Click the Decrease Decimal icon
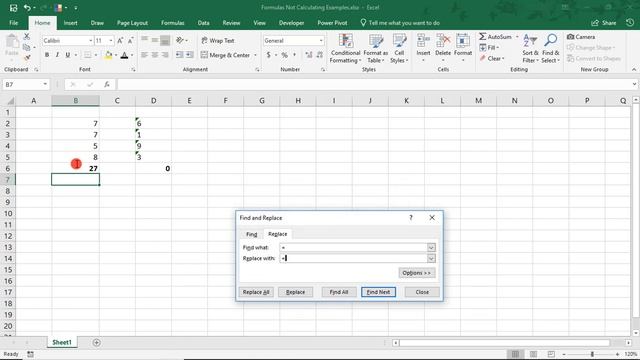The width and height of the screenshot is (640, 360). [320, 55]
